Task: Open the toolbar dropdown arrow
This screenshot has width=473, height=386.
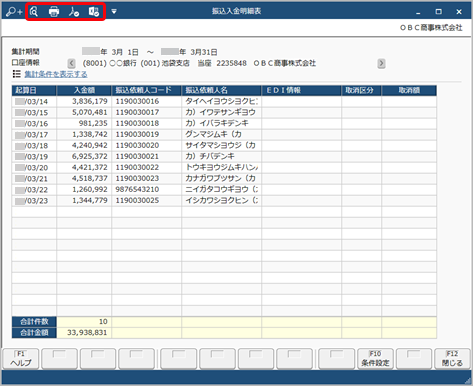Action: [114, 12]
